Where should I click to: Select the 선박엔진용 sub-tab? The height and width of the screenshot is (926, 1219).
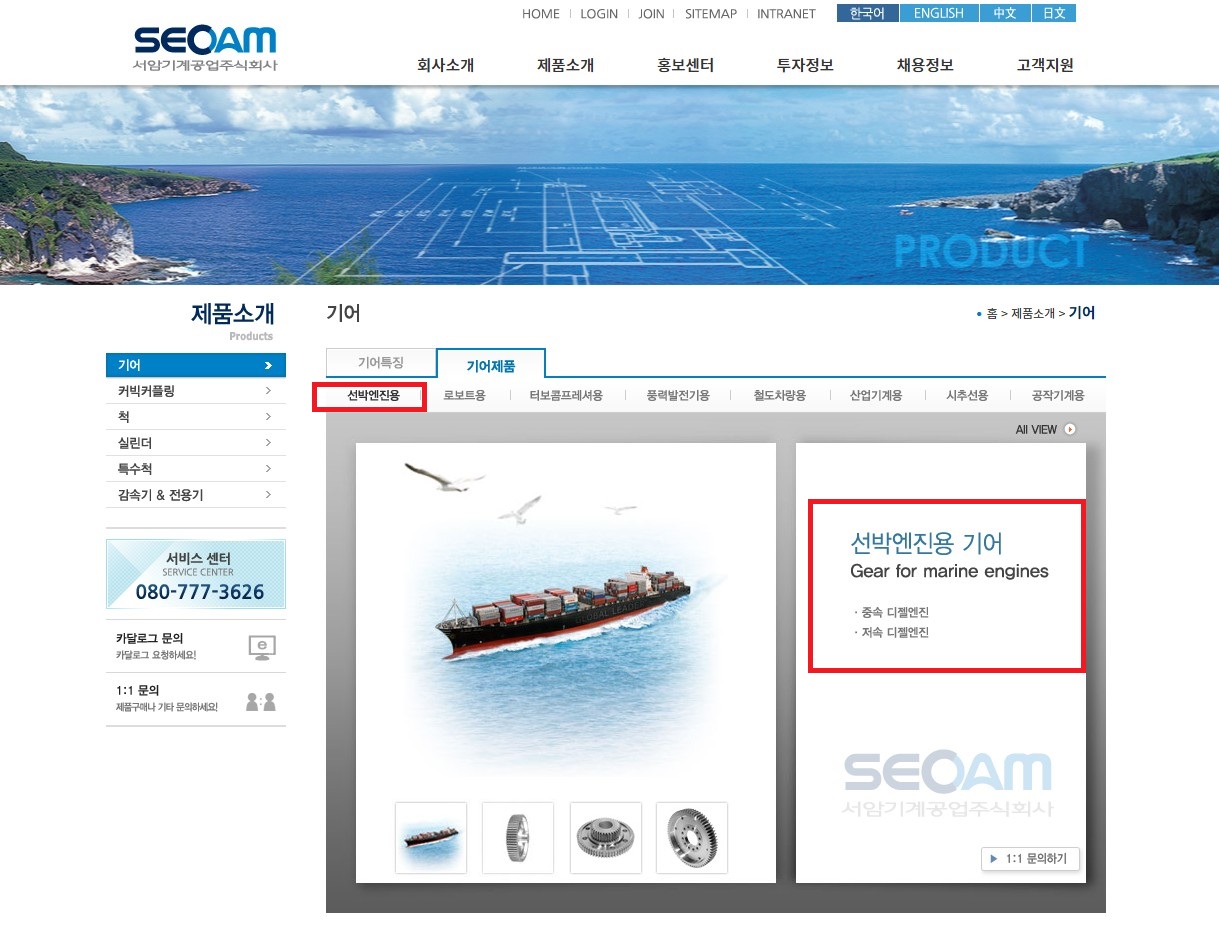pyautogui.click(x=373, y=396)
